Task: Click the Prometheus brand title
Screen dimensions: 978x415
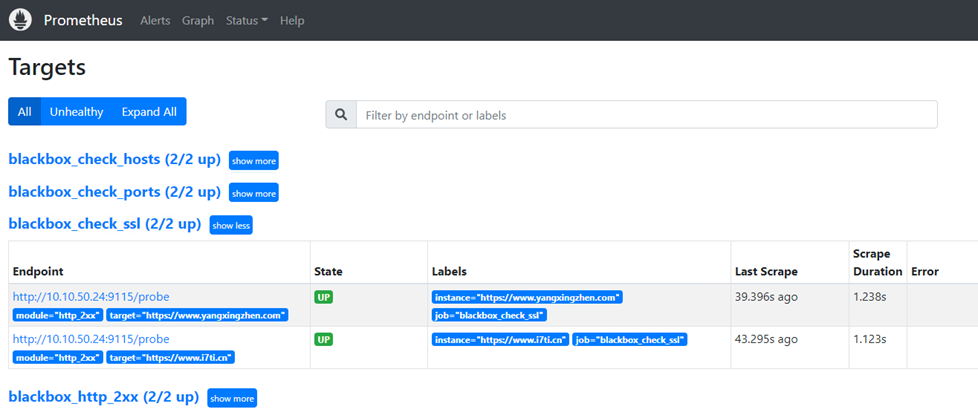Action: click(83, 20)
